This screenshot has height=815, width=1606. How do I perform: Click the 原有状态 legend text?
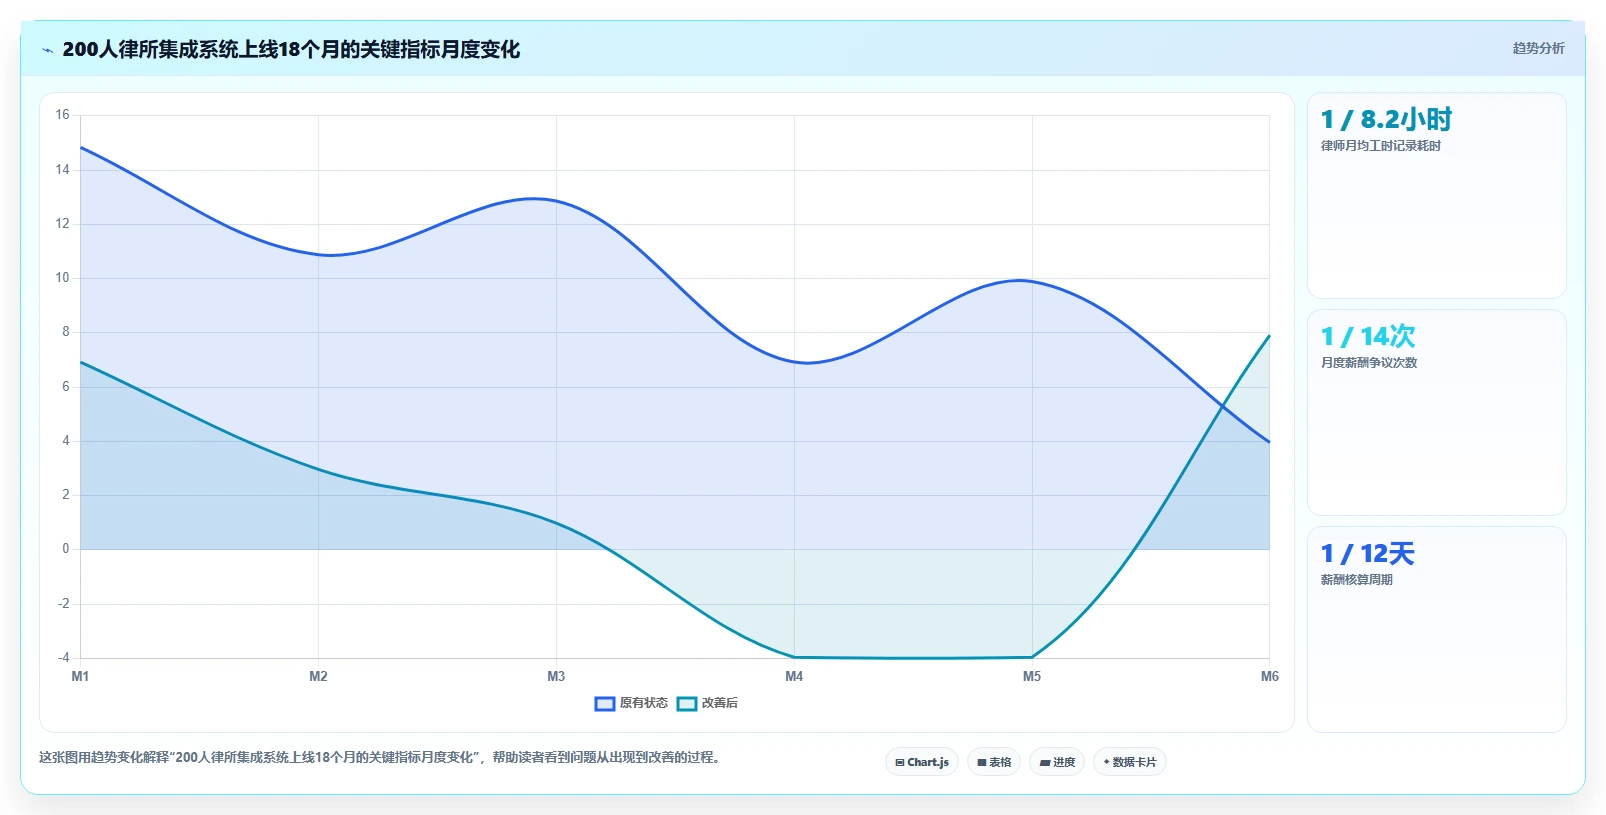[644, 703]
